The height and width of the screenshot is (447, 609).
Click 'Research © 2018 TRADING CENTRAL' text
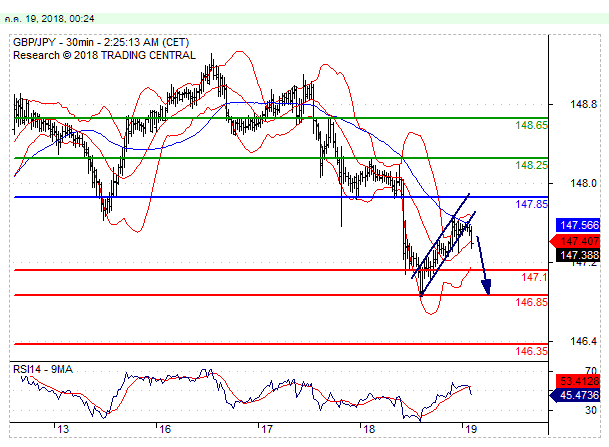coord(104,55)
